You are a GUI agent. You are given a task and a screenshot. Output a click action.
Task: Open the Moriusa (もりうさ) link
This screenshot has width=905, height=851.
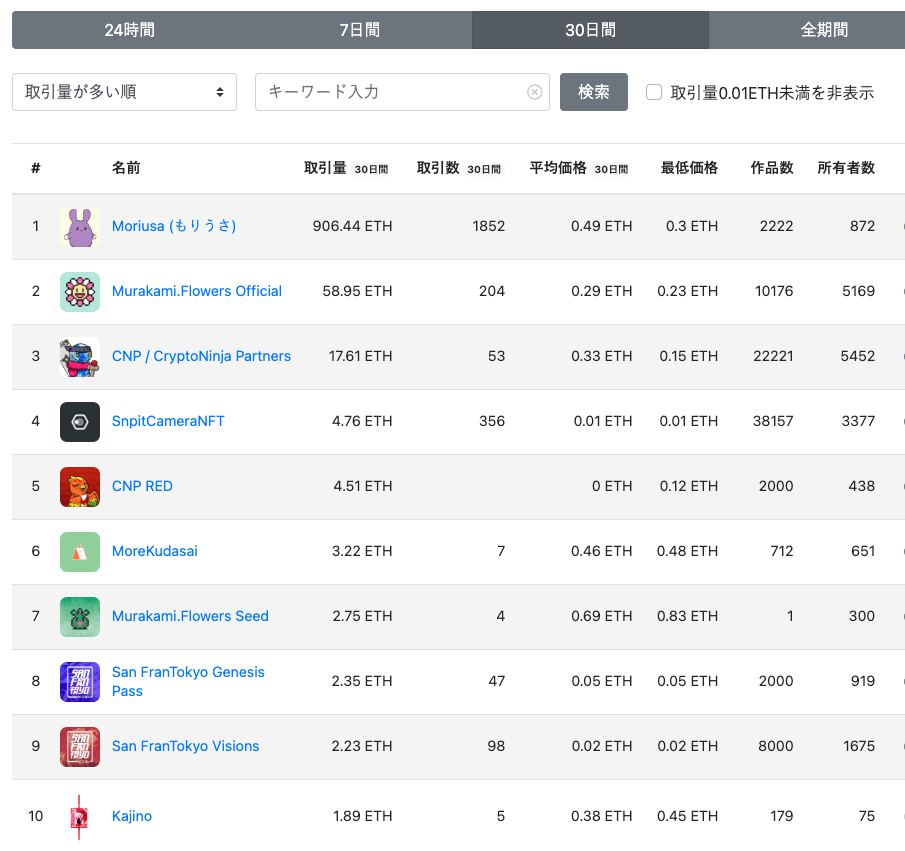coord(174,226)
